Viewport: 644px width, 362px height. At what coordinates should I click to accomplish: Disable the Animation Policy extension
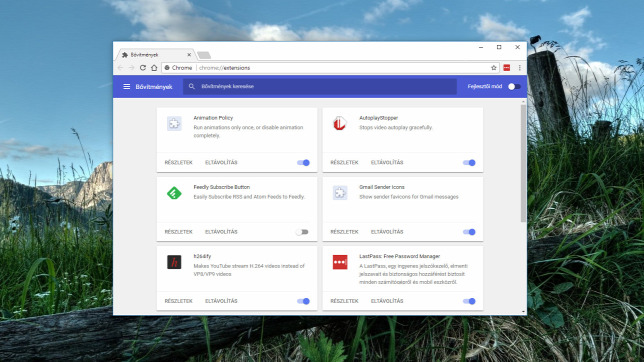pyautogui.click(x=304, y=163)
